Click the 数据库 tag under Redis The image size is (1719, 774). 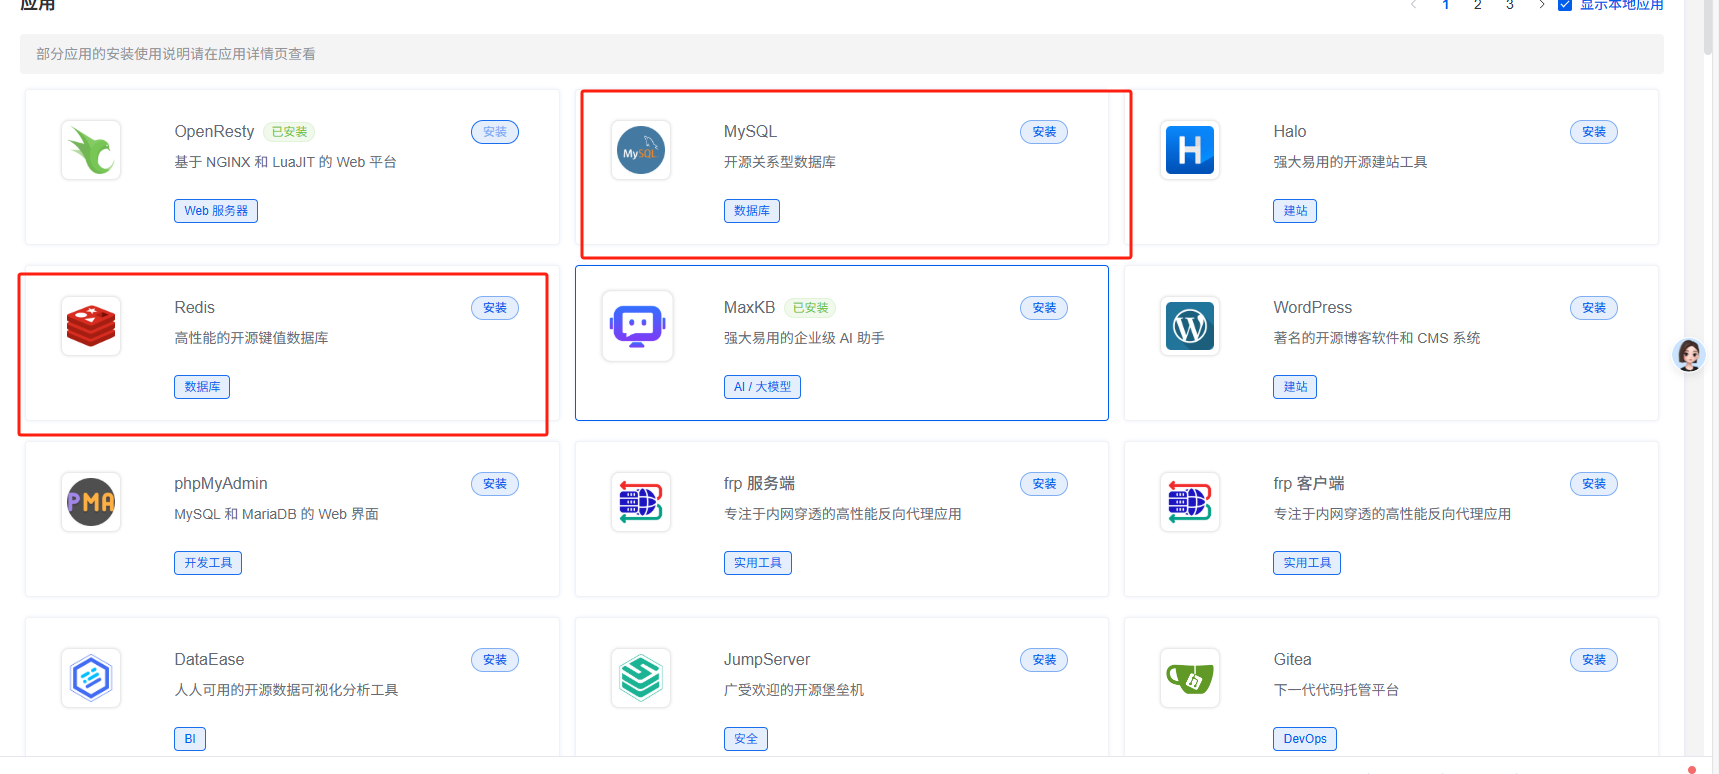tap(202, 387)
